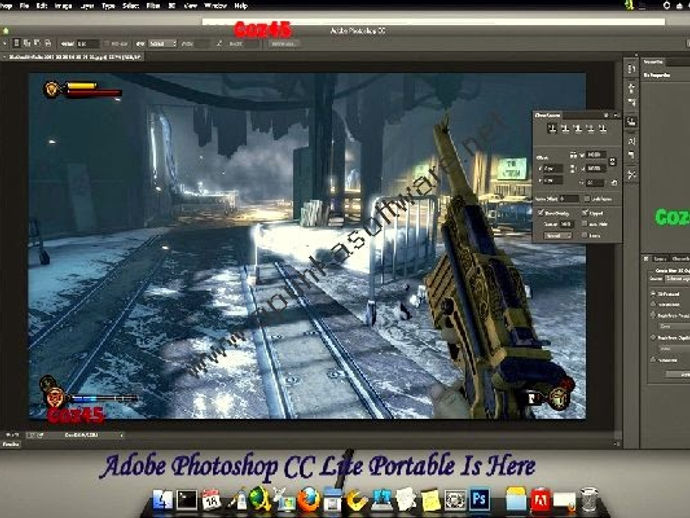Click the overlay Opacity value field
The height and width of the screenshot is (518, 690).
pyautogui.click(x=567, y=224)
